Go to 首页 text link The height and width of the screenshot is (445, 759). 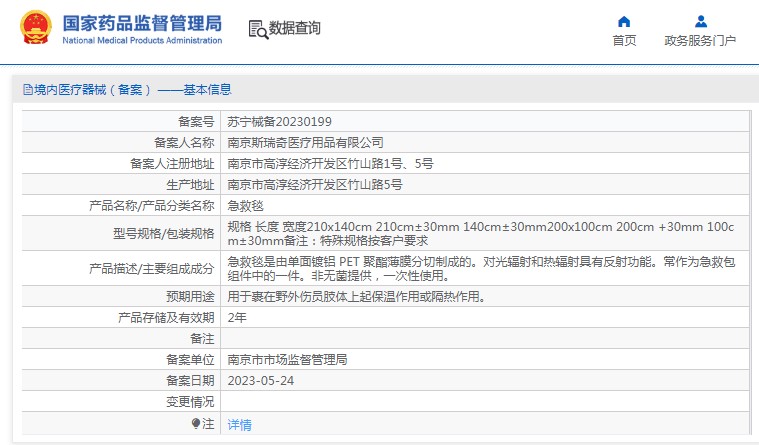tap(624, 41)
